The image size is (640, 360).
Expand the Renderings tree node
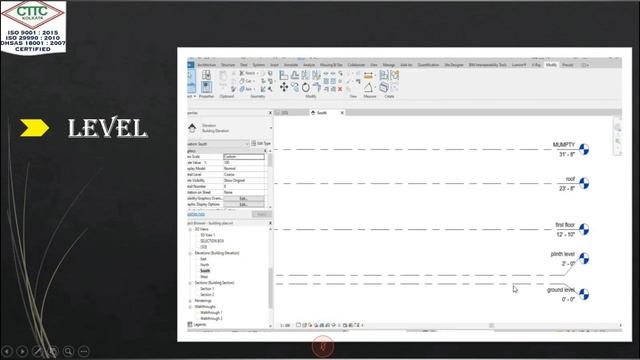[190, 301]
